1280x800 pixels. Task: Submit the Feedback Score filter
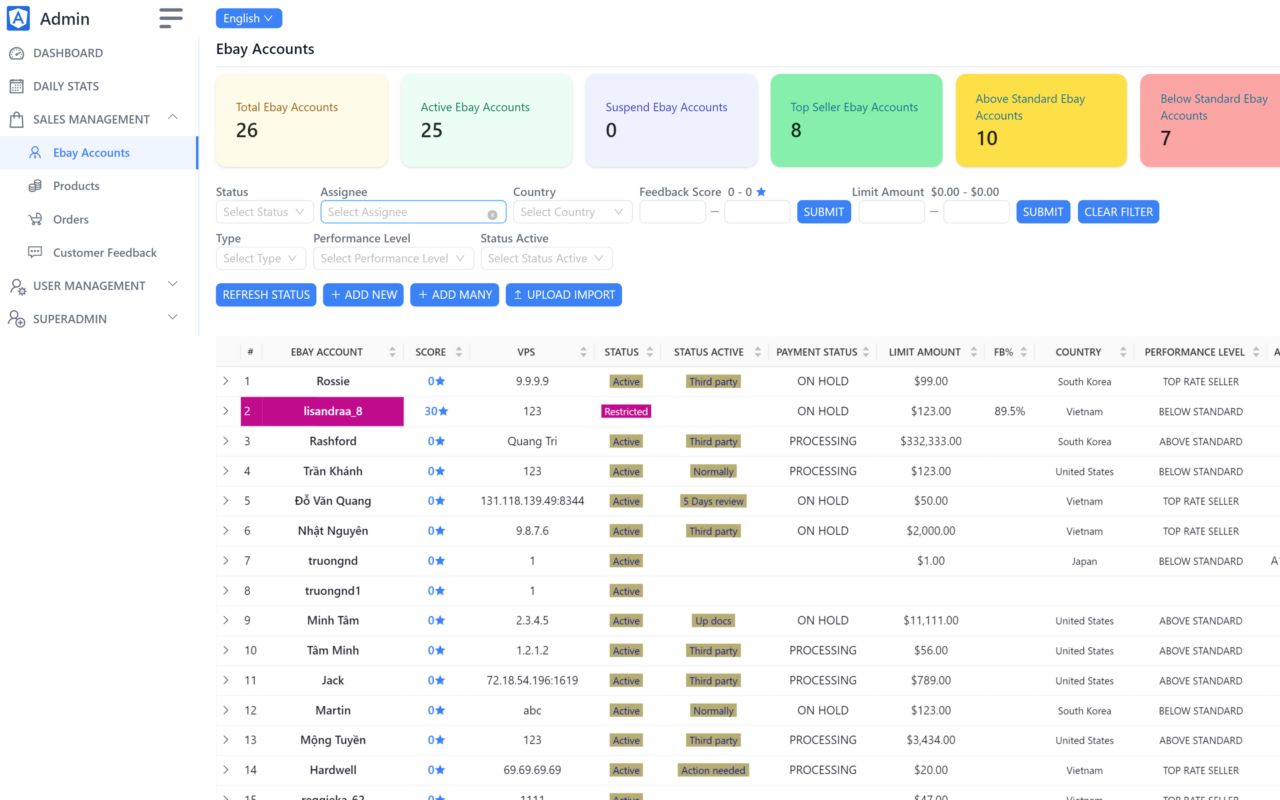coord(824,212)
